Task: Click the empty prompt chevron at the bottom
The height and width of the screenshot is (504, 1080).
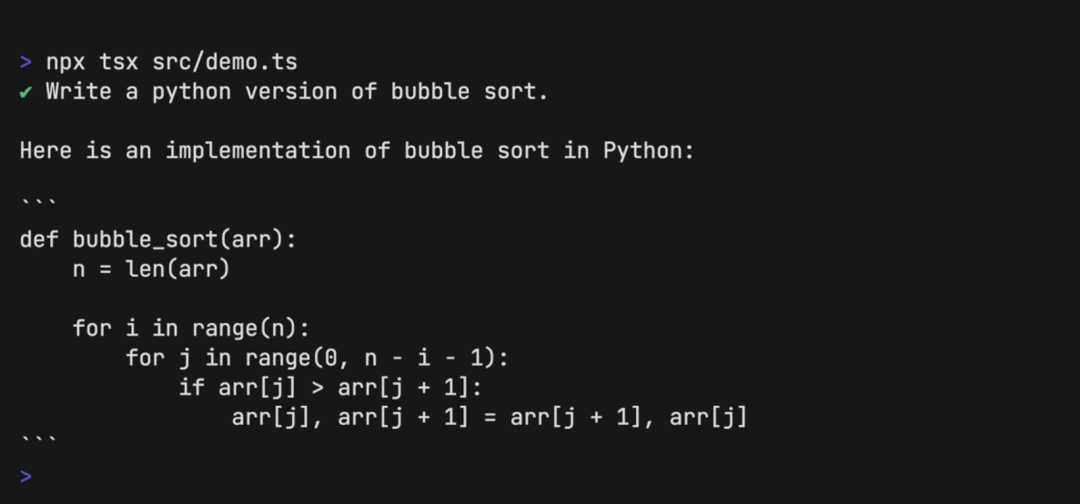Action: tap(26, 476)
